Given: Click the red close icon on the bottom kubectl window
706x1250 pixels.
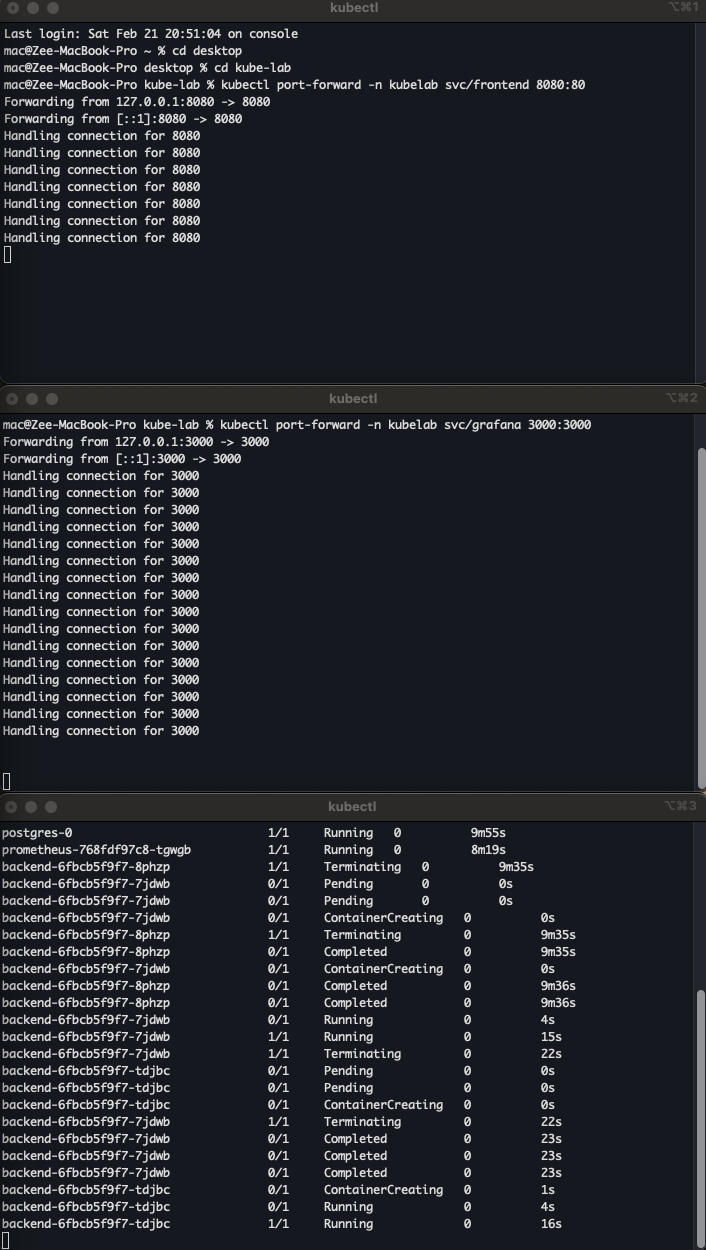Looking at the screenshot, I should [x=10, y=806].
